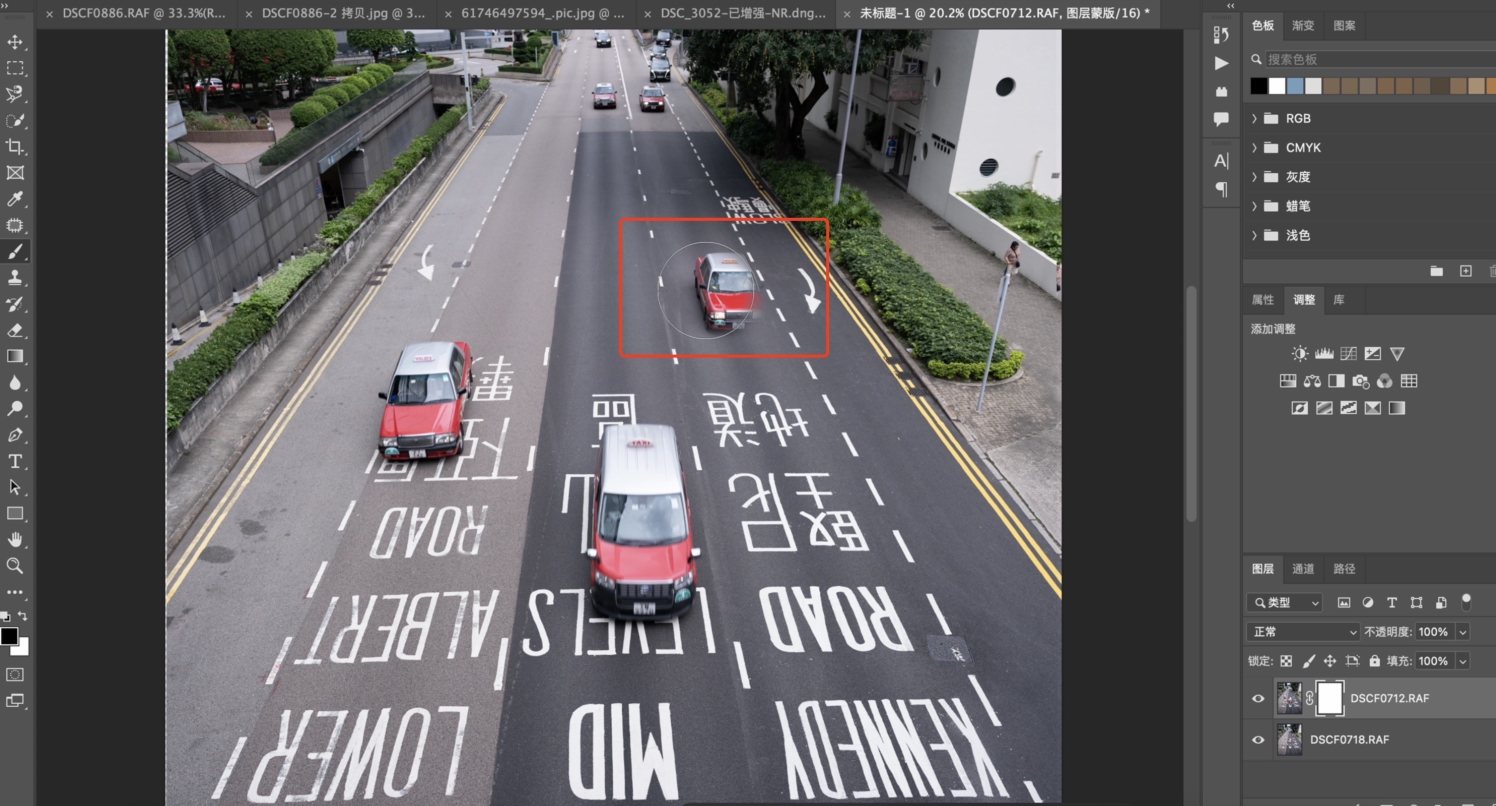Open the Paragraph panel icon
Viewport: 1496px width, 806px height.
point(1221,188)
